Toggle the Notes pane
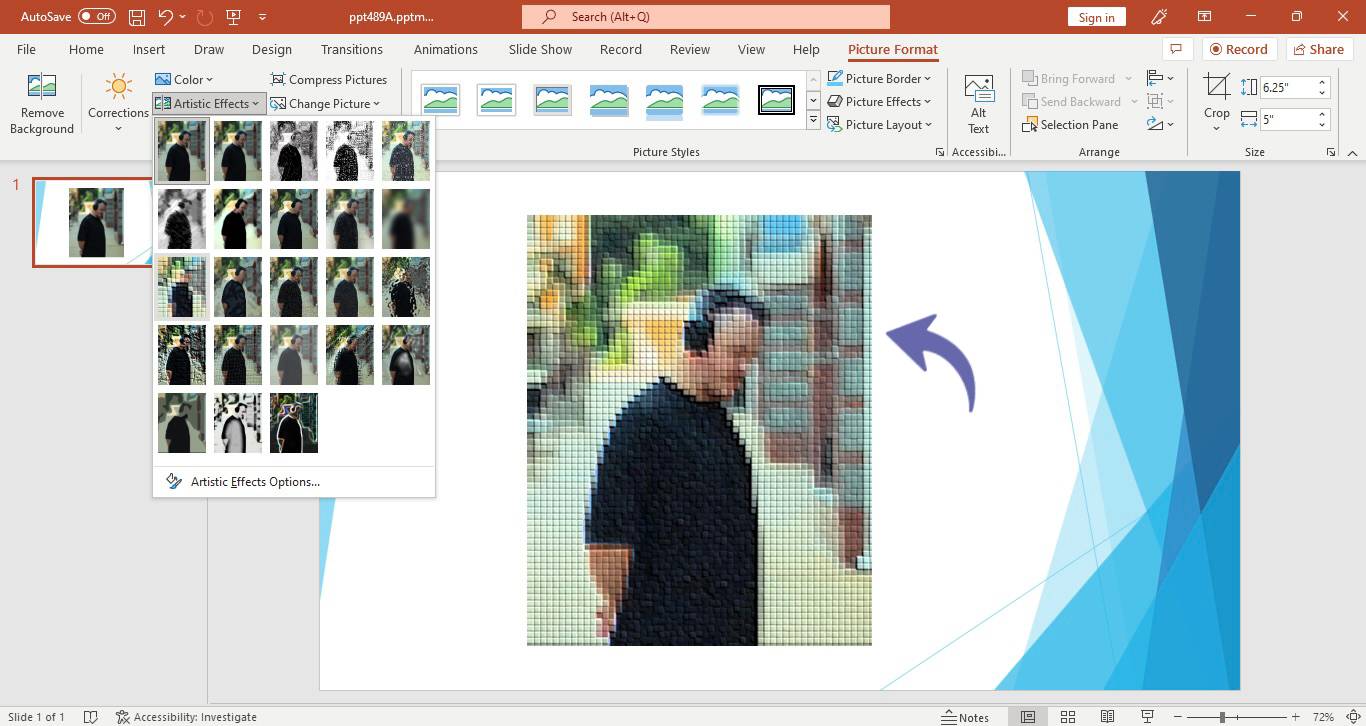The image size is (1366, 726). [x=966, y=717]
